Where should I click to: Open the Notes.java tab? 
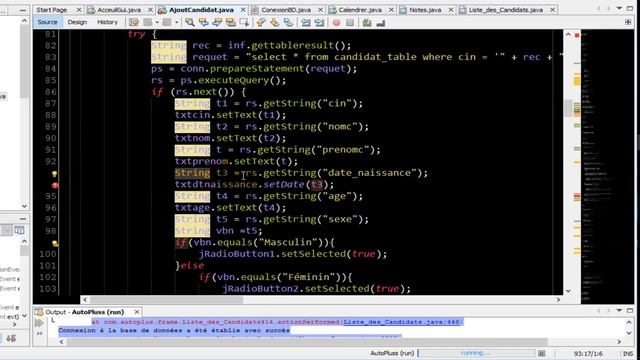(425, 9)
